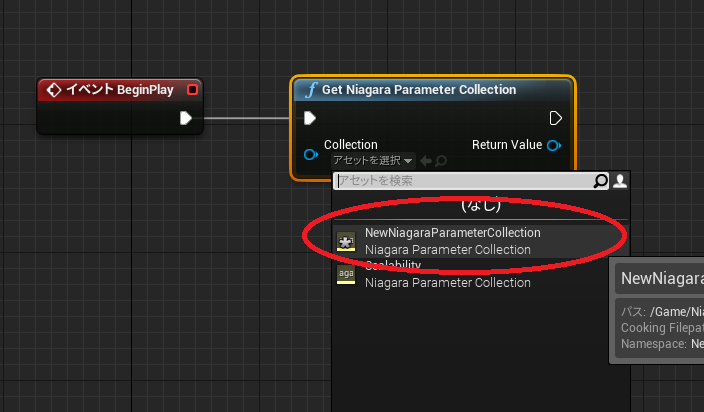Click the search magnifier icon in asset picker
This screenshot has height=412, width=704.
600,181
